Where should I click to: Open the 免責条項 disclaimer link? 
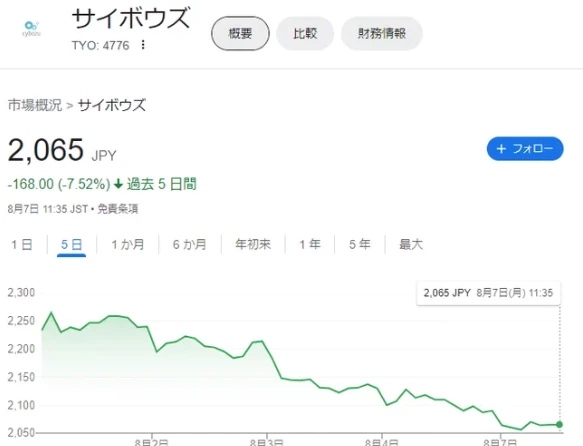tap(117, 209)
